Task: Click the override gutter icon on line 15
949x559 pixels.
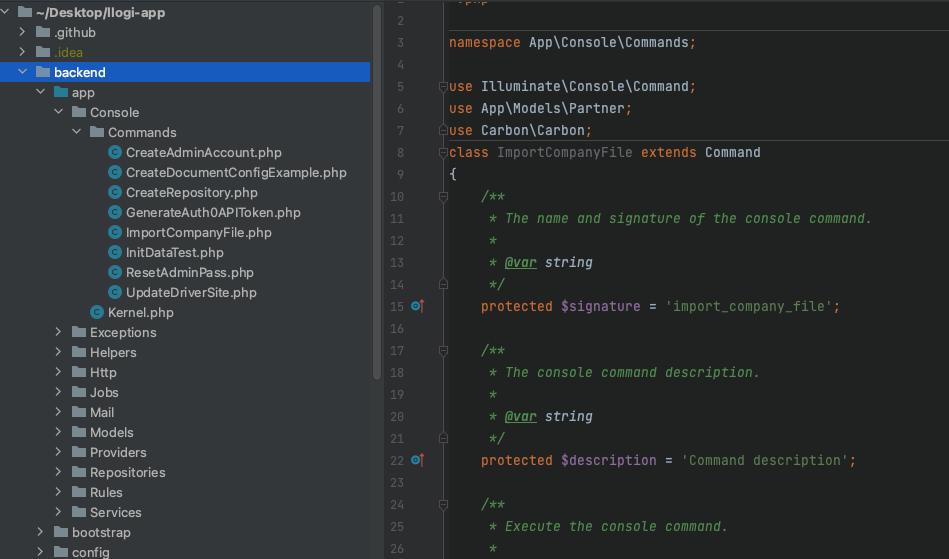Action: (418, 306)
